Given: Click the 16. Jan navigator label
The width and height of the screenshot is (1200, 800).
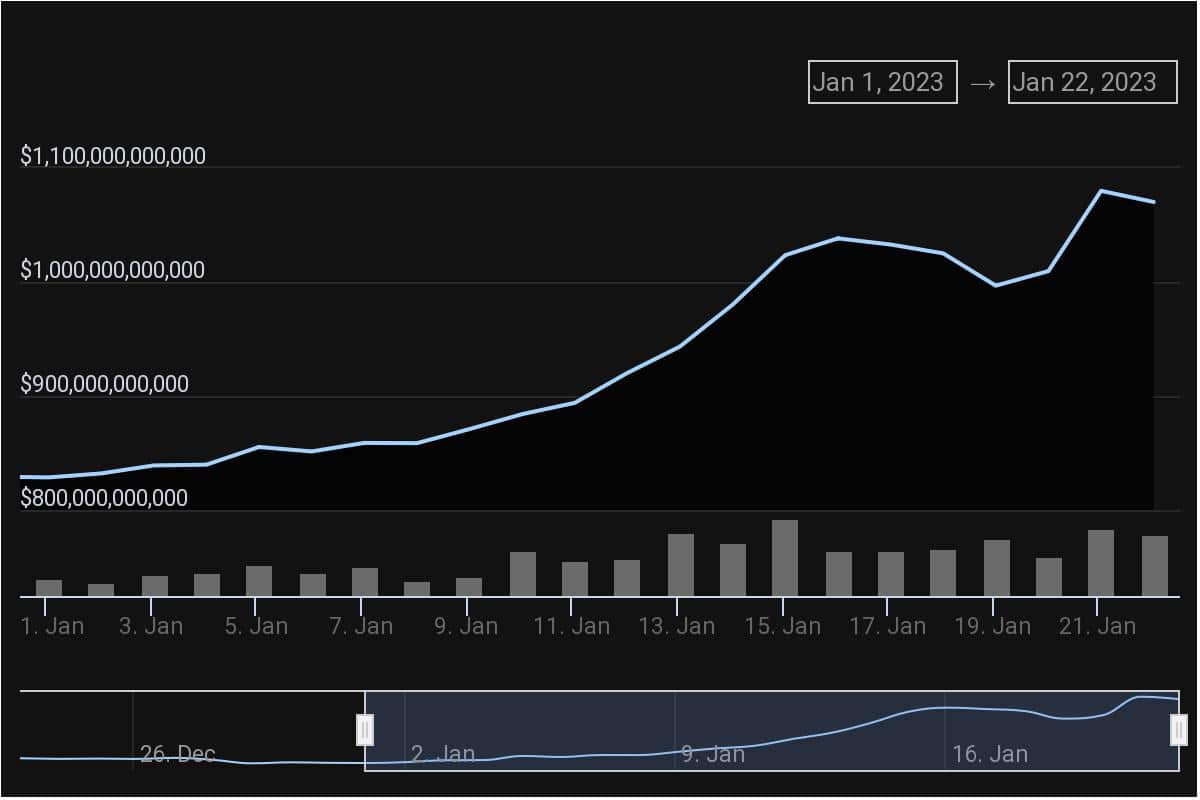Looking at the screenshot, I should click(x=990, y=754).
